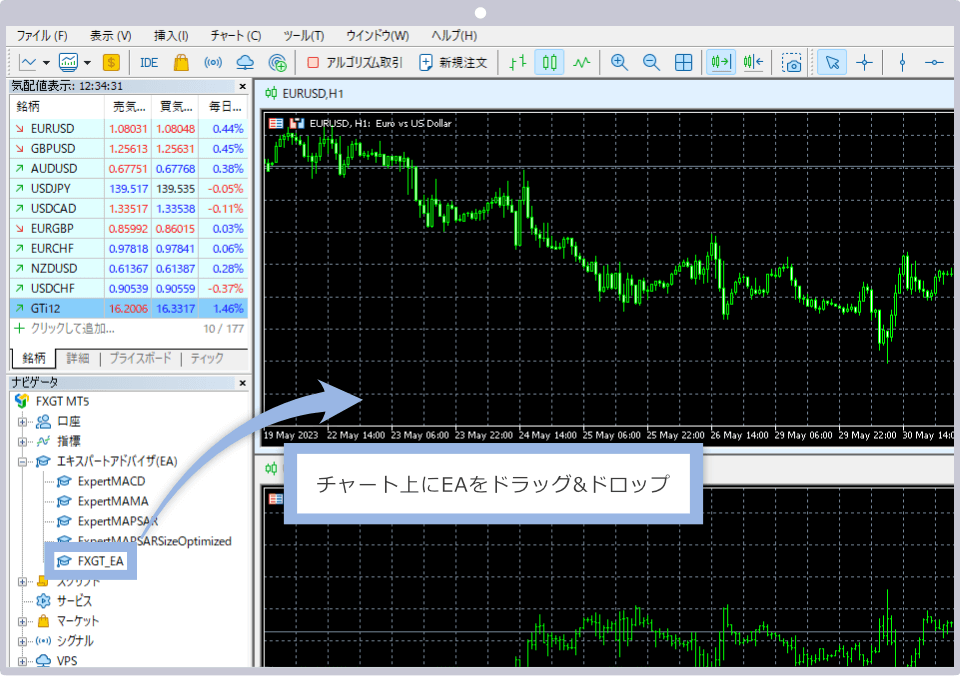The image size is (960, 676).
Task: Collapse エキスパートアドバイザ(EA) tree node
Action: click(23, 462)
